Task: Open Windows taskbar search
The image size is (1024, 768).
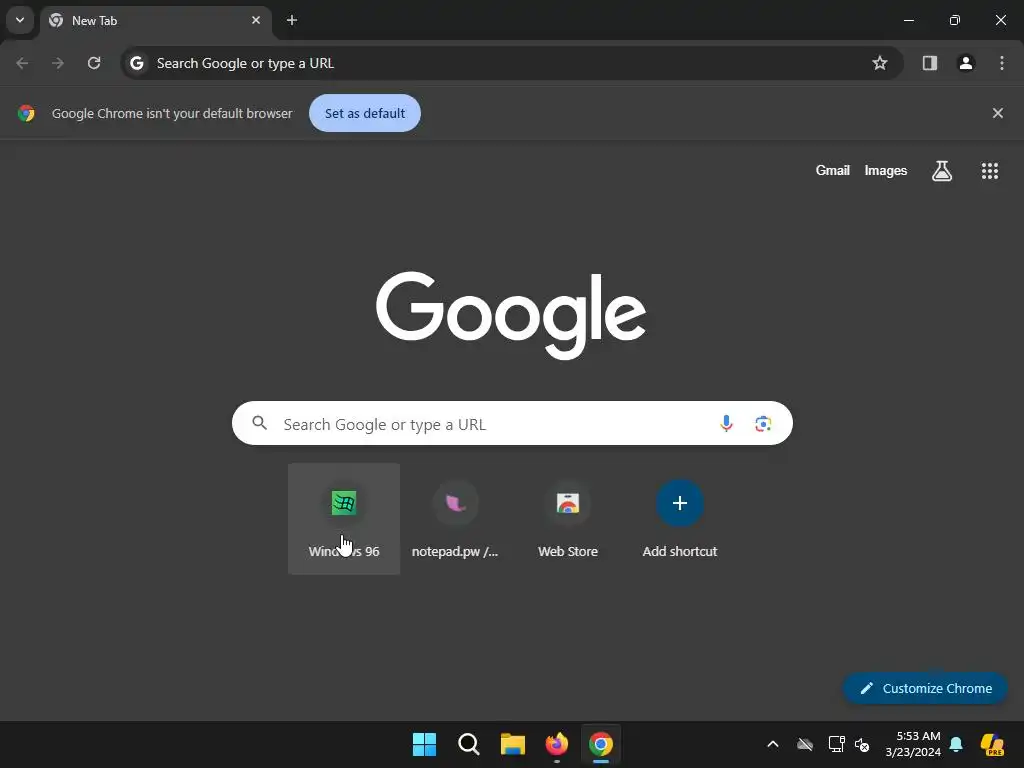Action: (468, 744)
